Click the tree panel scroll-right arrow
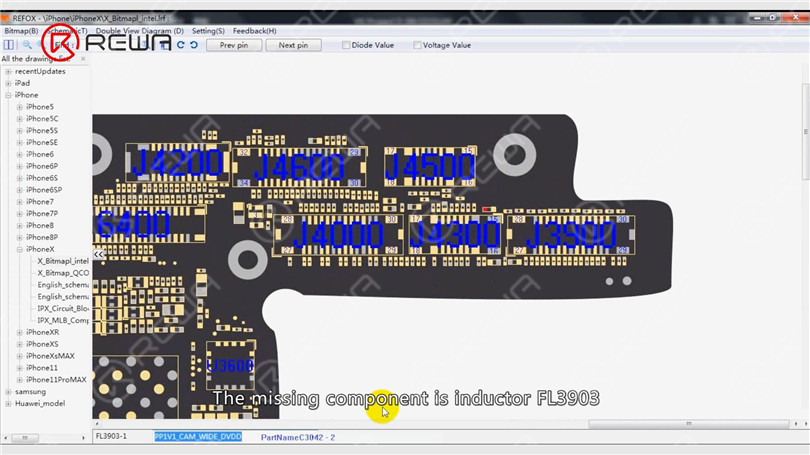This screenshot has height=455, width=810. 83,438
